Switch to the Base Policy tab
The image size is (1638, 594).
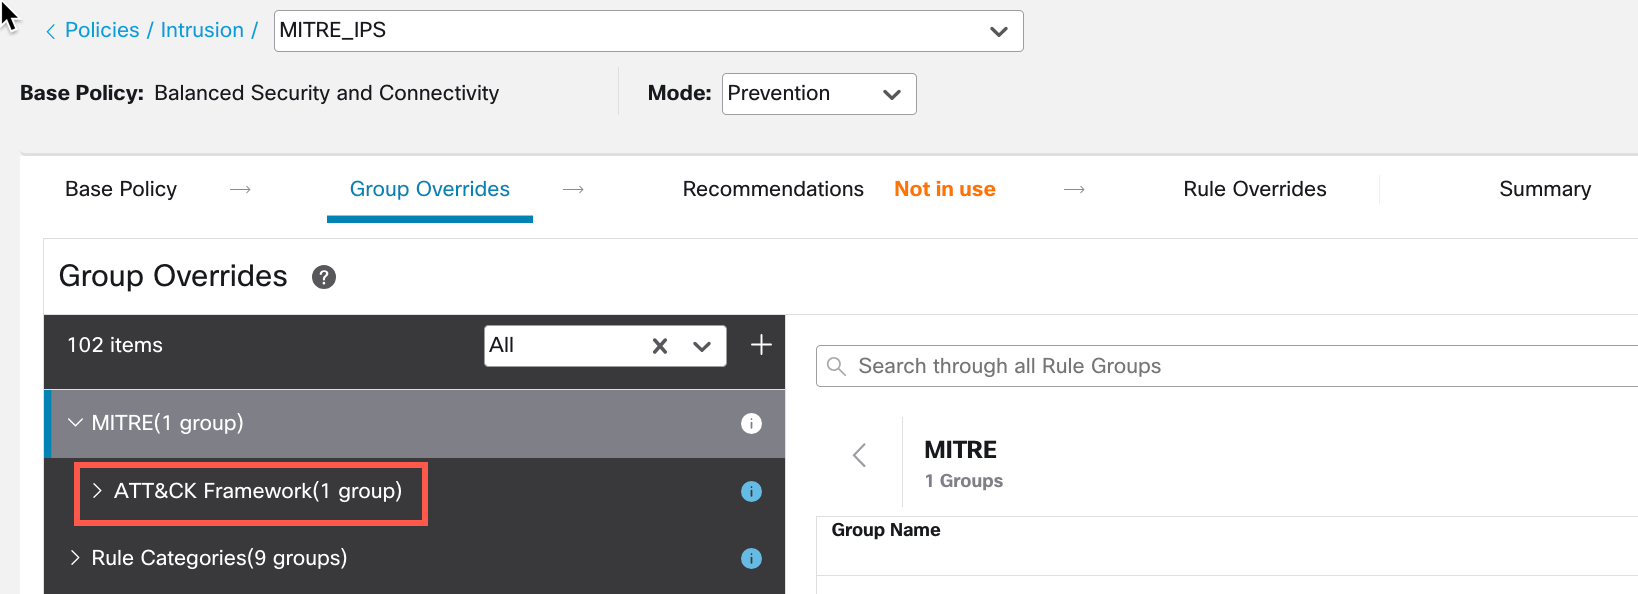121,189
